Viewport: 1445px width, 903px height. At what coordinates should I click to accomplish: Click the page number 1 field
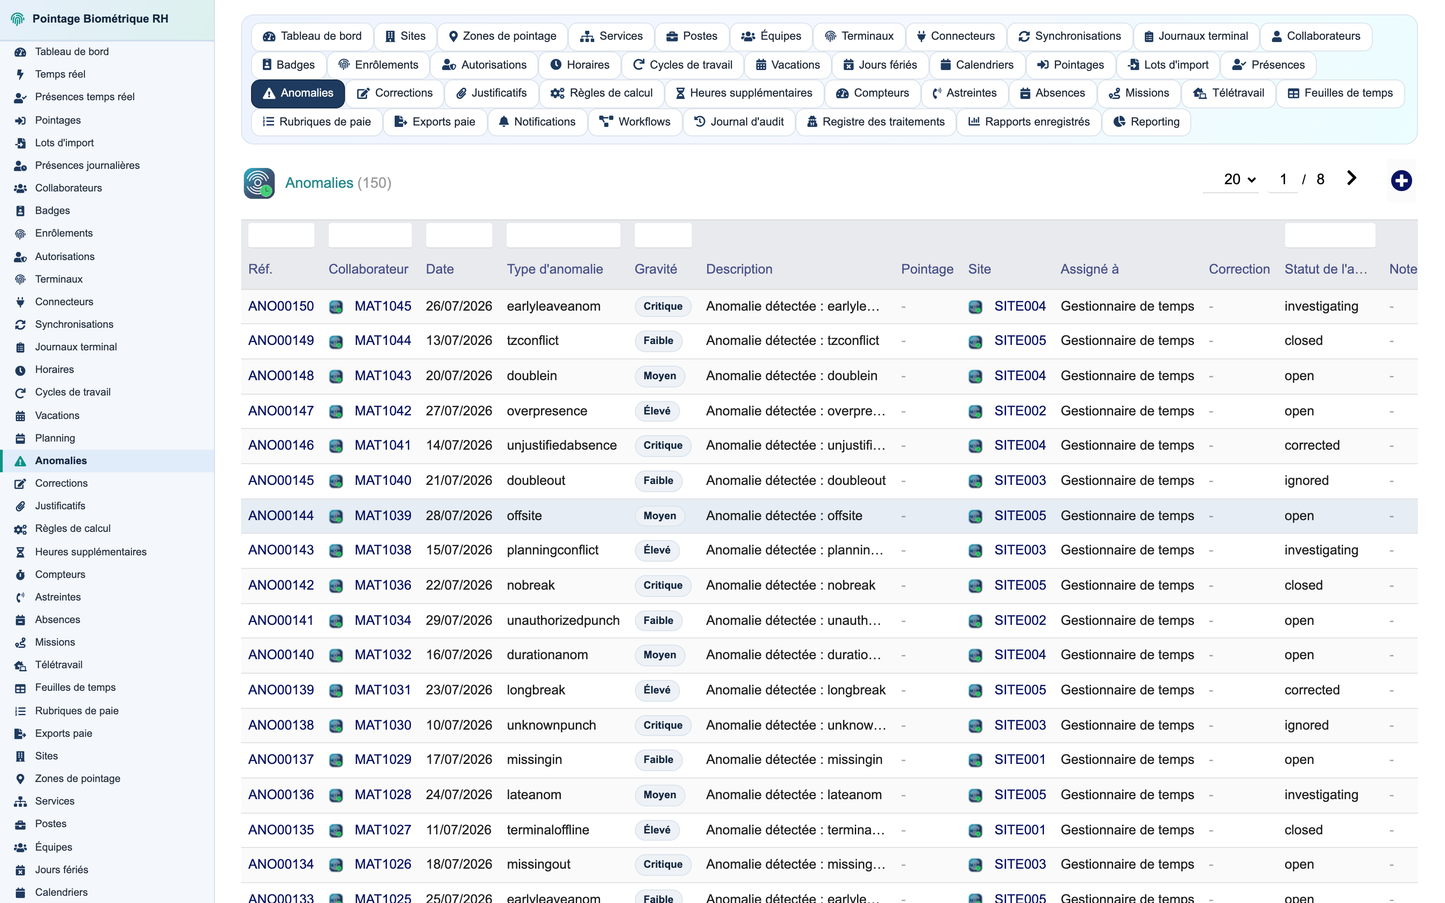(x=1283, y=179)
